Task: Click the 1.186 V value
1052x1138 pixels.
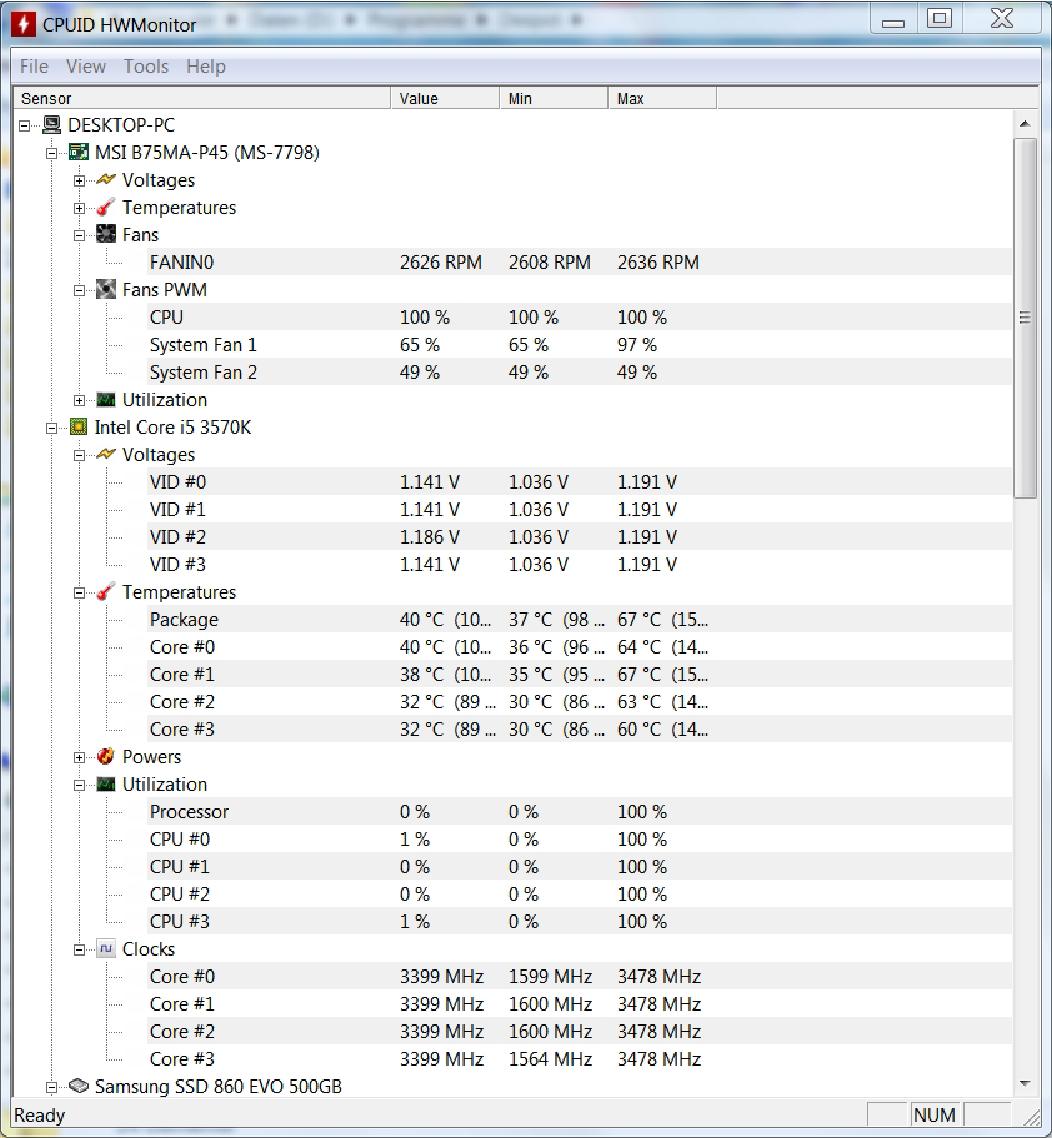Action: (x=430, y=537)
